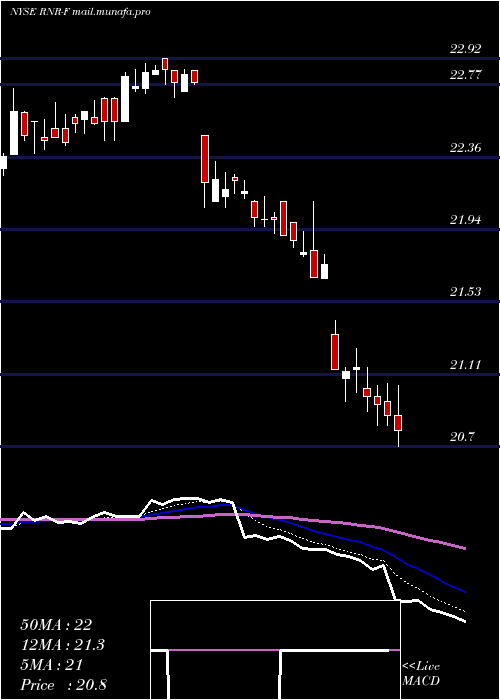This screenshot has height=700, width=500.
Task: Click the 20.7 price level label
Action: [x=462, y=437]
